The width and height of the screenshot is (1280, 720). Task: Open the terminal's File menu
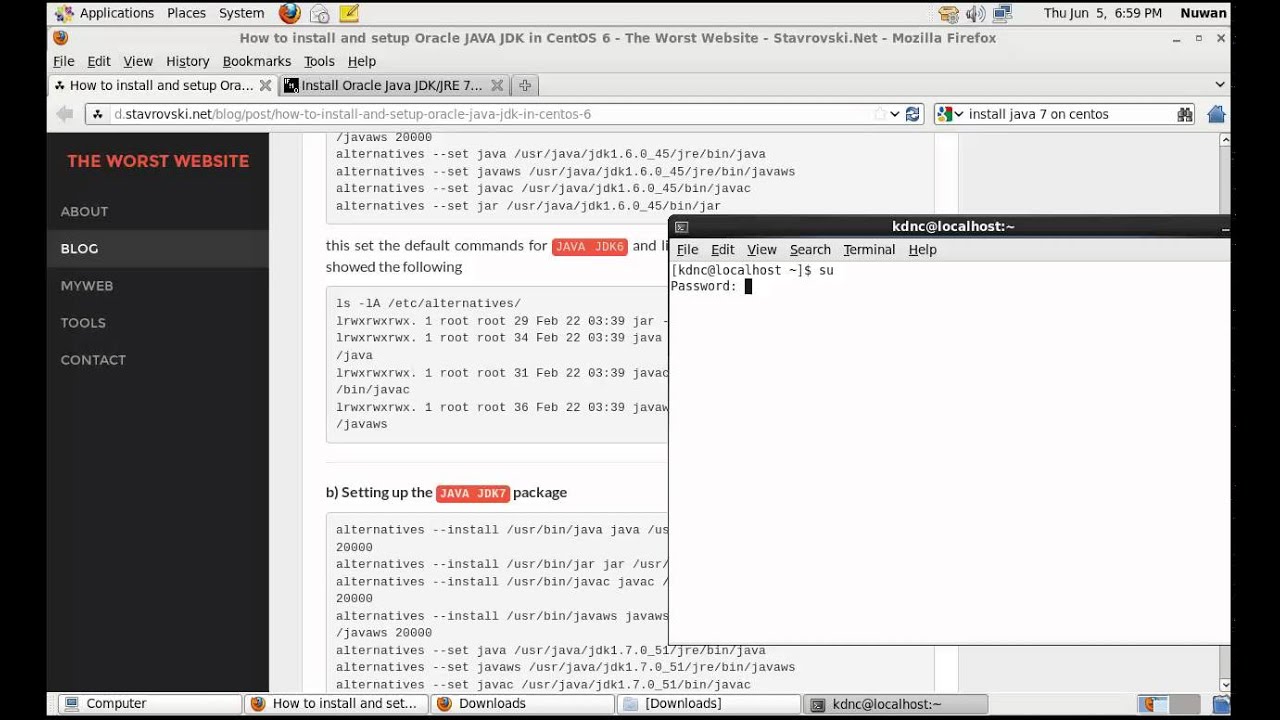(x=687, y=249)
